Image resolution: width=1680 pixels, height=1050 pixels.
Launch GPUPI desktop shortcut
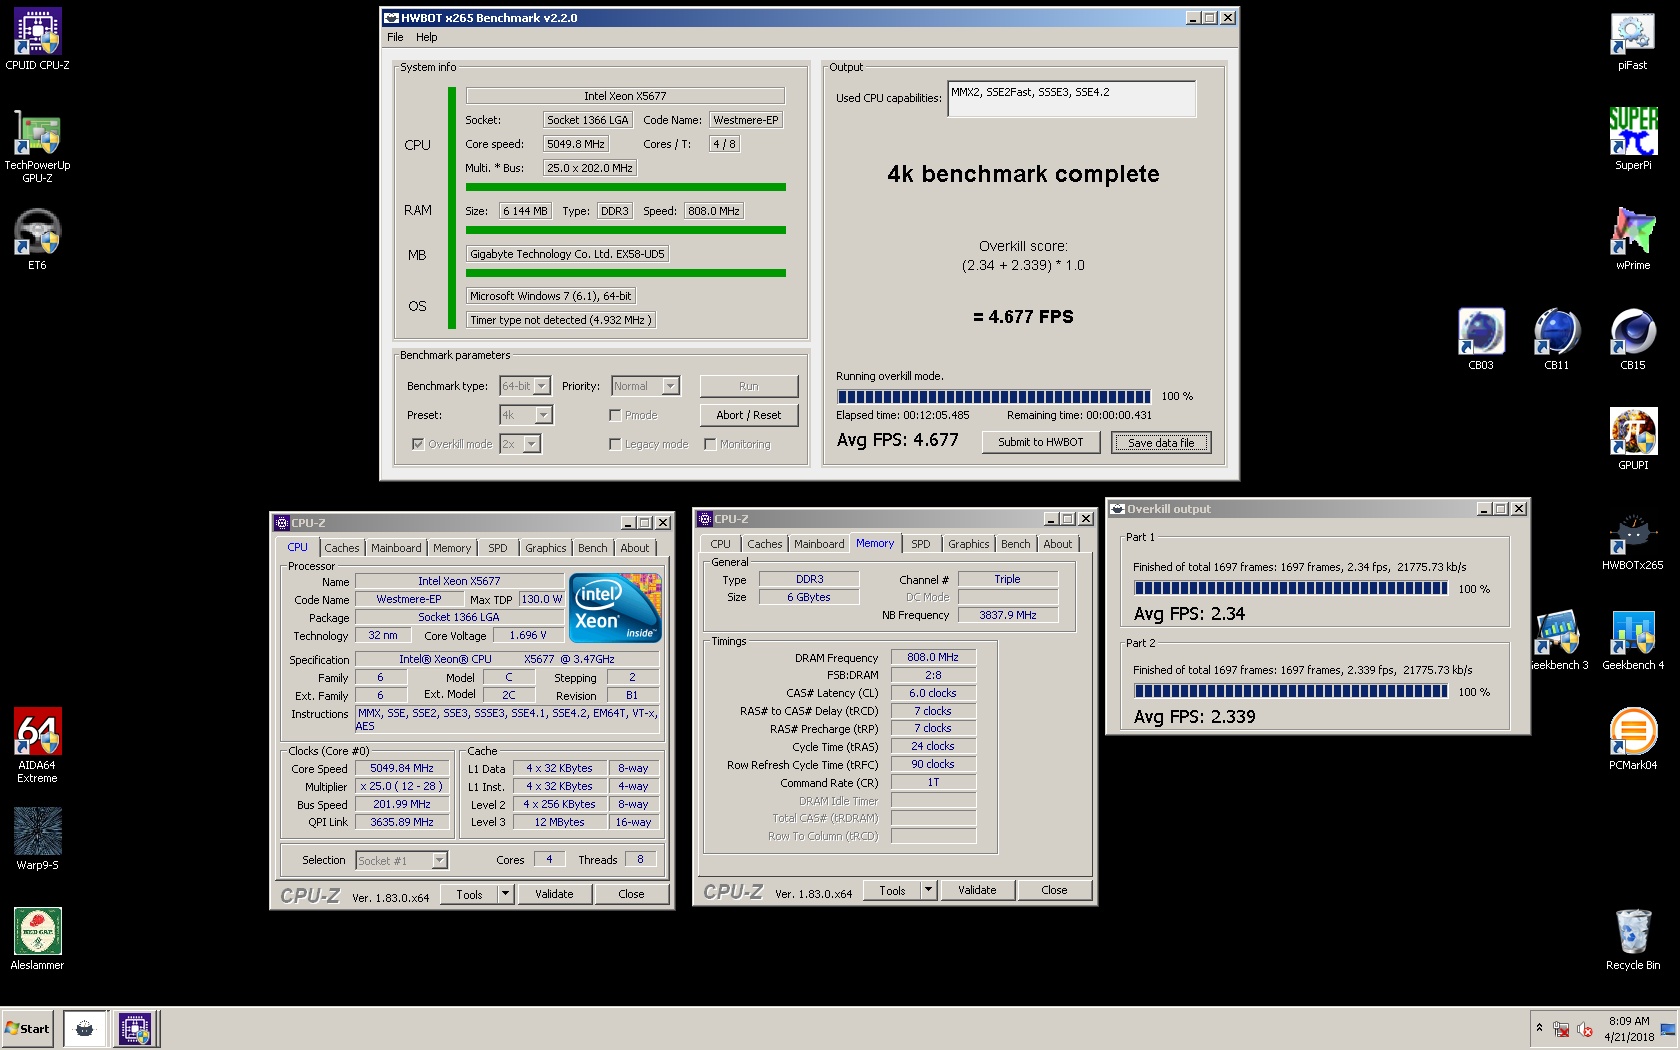tap(1633, 440)
